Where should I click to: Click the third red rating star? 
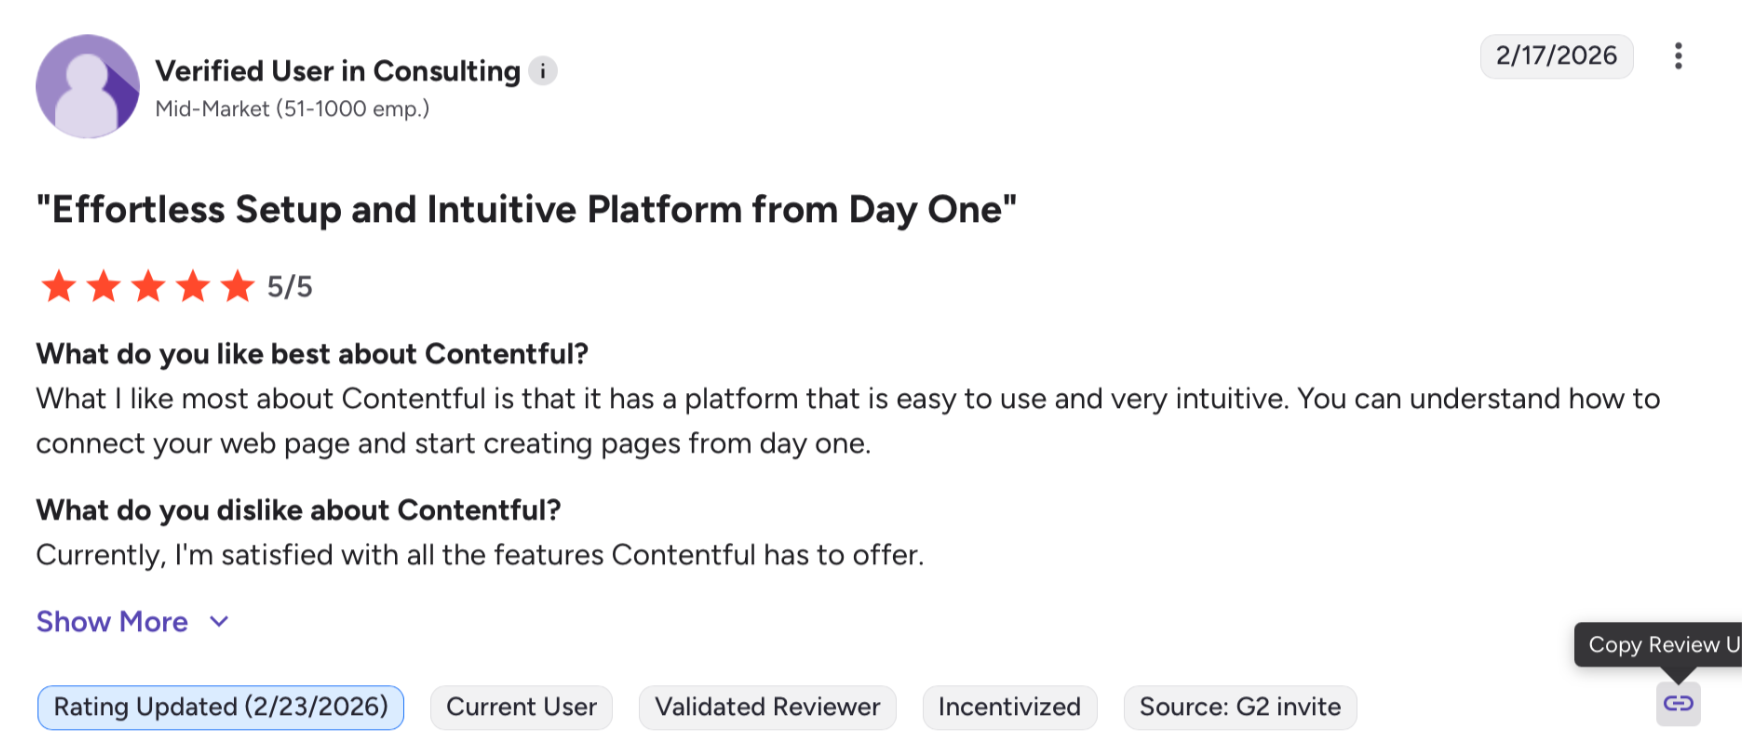click(148, 287)
